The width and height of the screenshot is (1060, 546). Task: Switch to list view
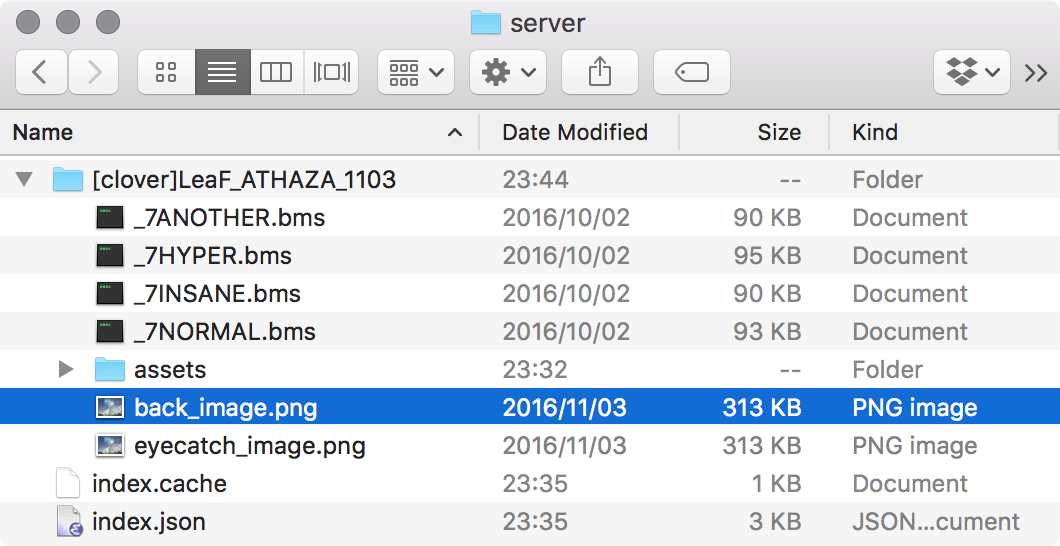(222, 72)
